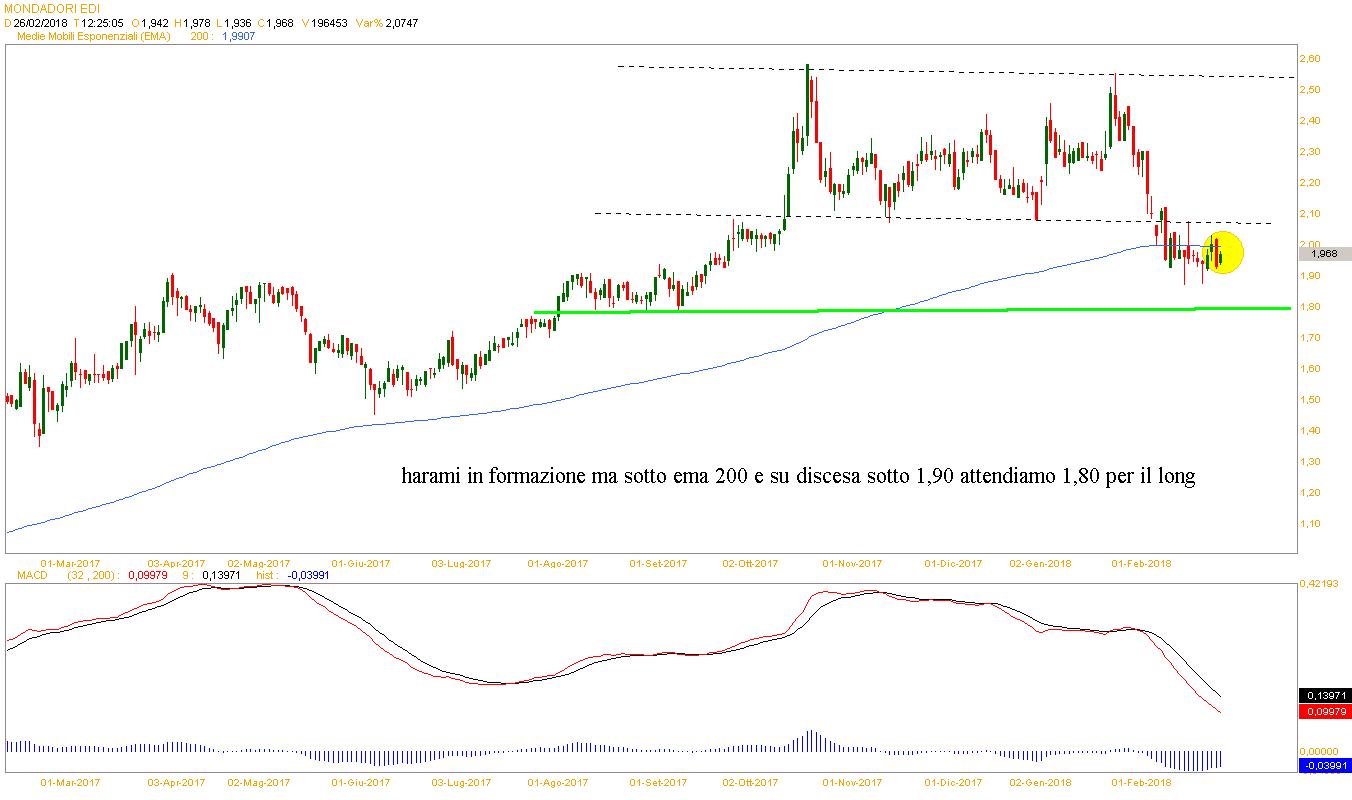Viewport: 1352px width, 800px height.
Task: Click the MACD indicator label in lower panel
Action: (24, 575)
